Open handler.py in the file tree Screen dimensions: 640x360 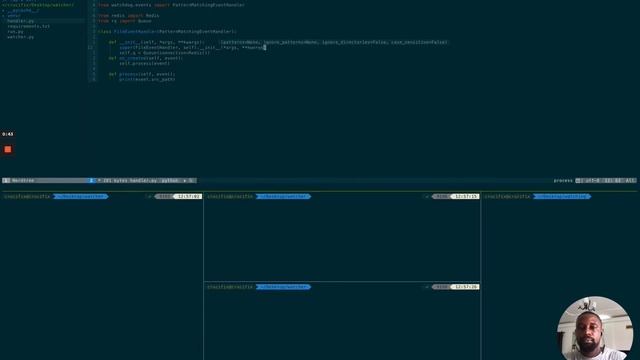20,21
